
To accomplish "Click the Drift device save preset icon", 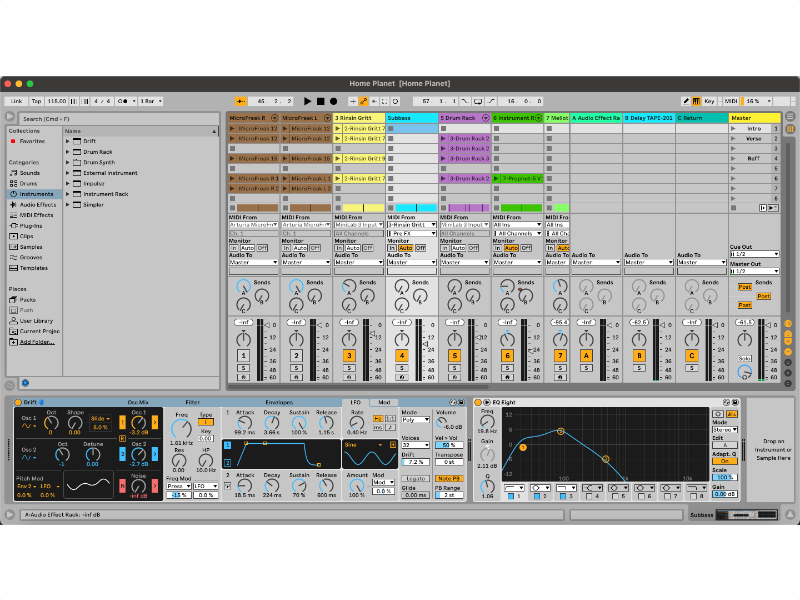I will pos(461,403).
